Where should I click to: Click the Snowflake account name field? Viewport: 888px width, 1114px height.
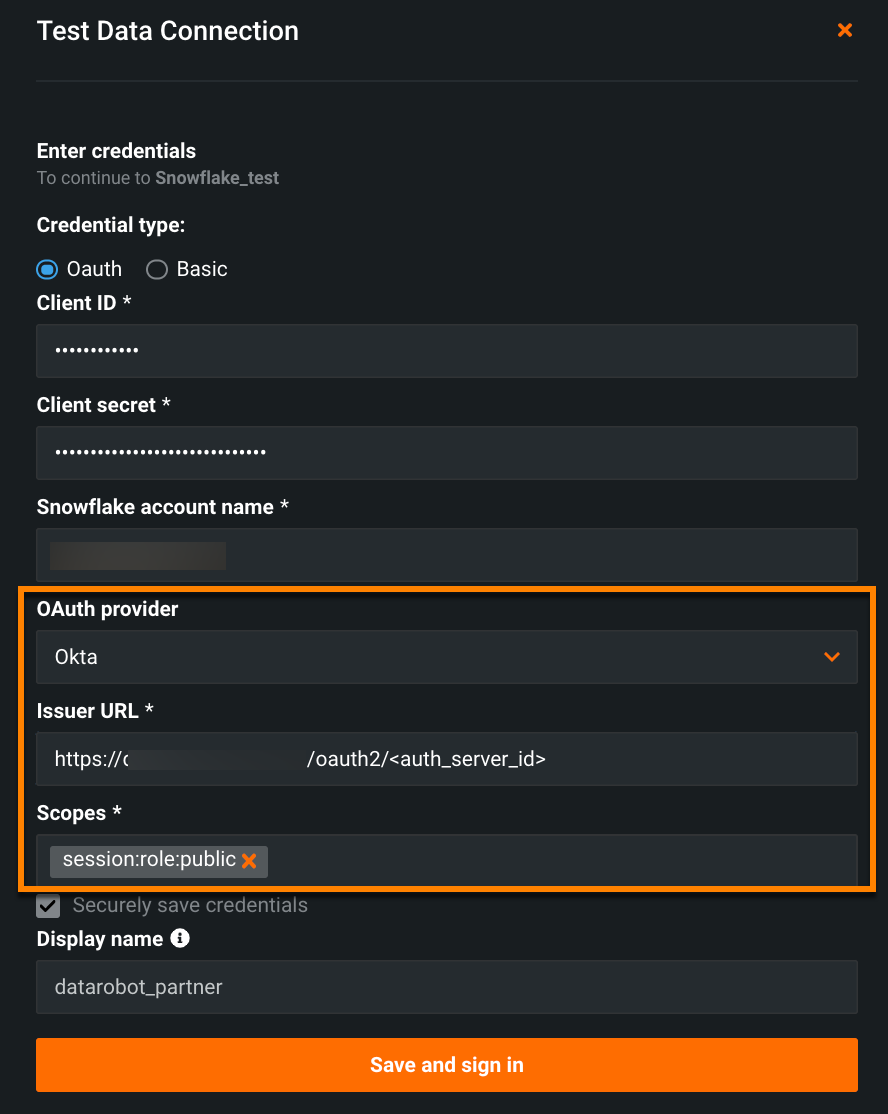[446, 555]
